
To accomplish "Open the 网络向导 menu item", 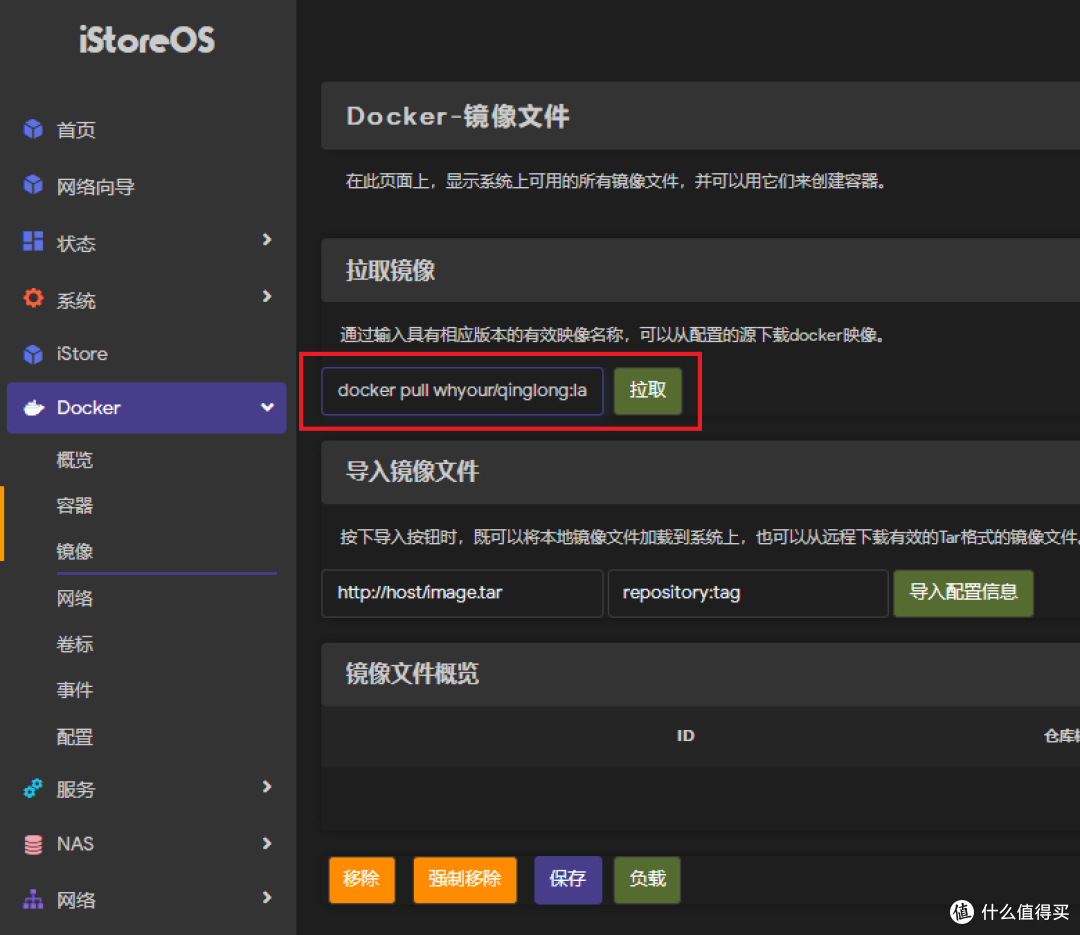I will 96,187.
